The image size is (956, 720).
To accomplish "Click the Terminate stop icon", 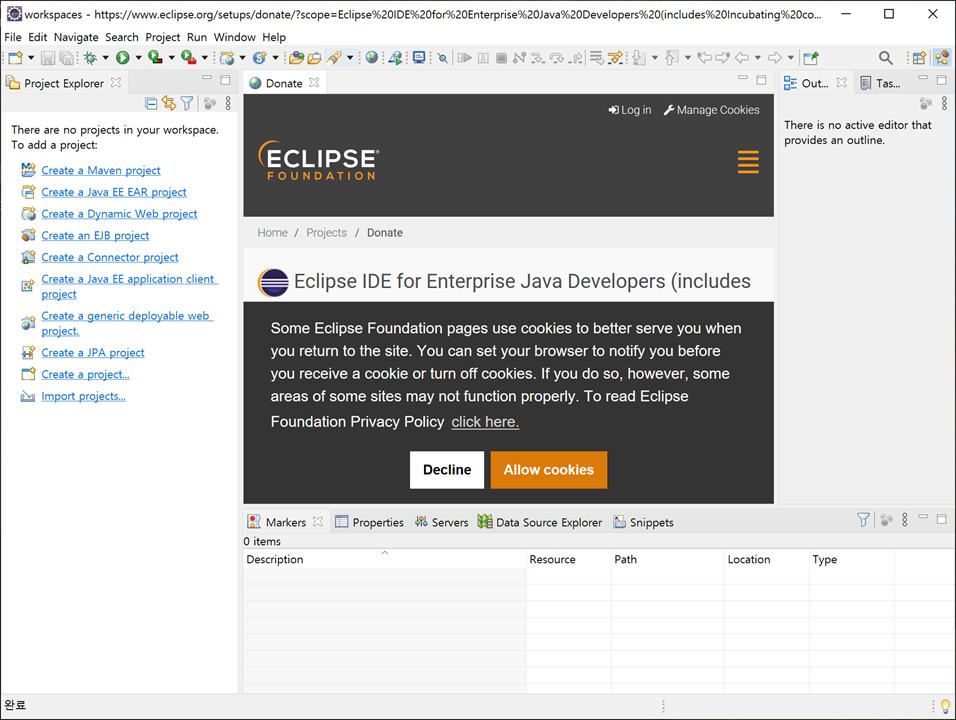I will coord(501,58).
